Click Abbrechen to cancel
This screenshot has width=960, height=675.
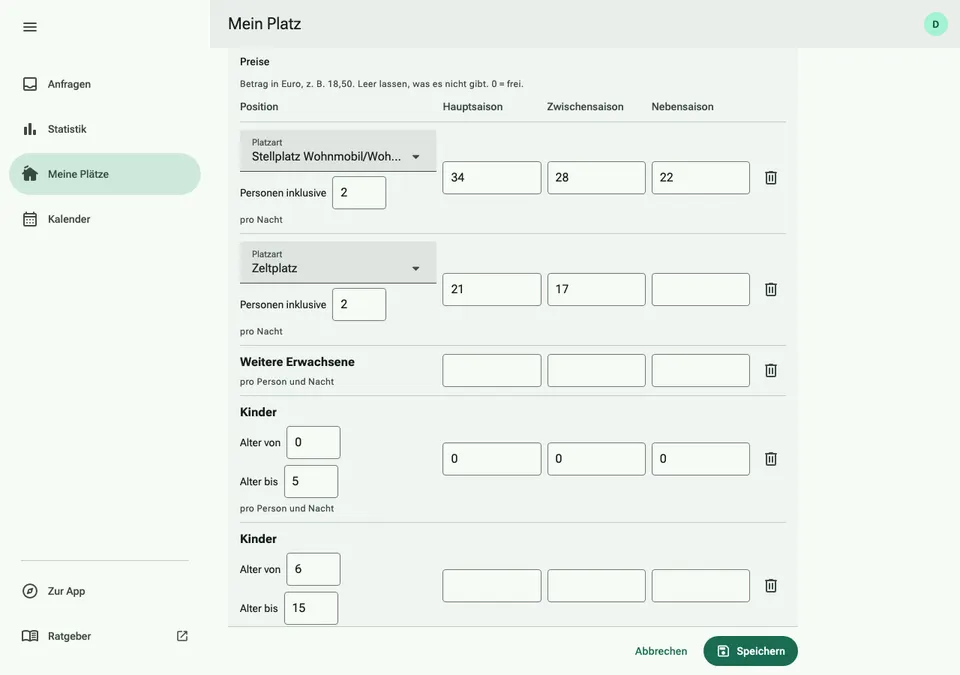pyautogui.click(x=661, y=651)
